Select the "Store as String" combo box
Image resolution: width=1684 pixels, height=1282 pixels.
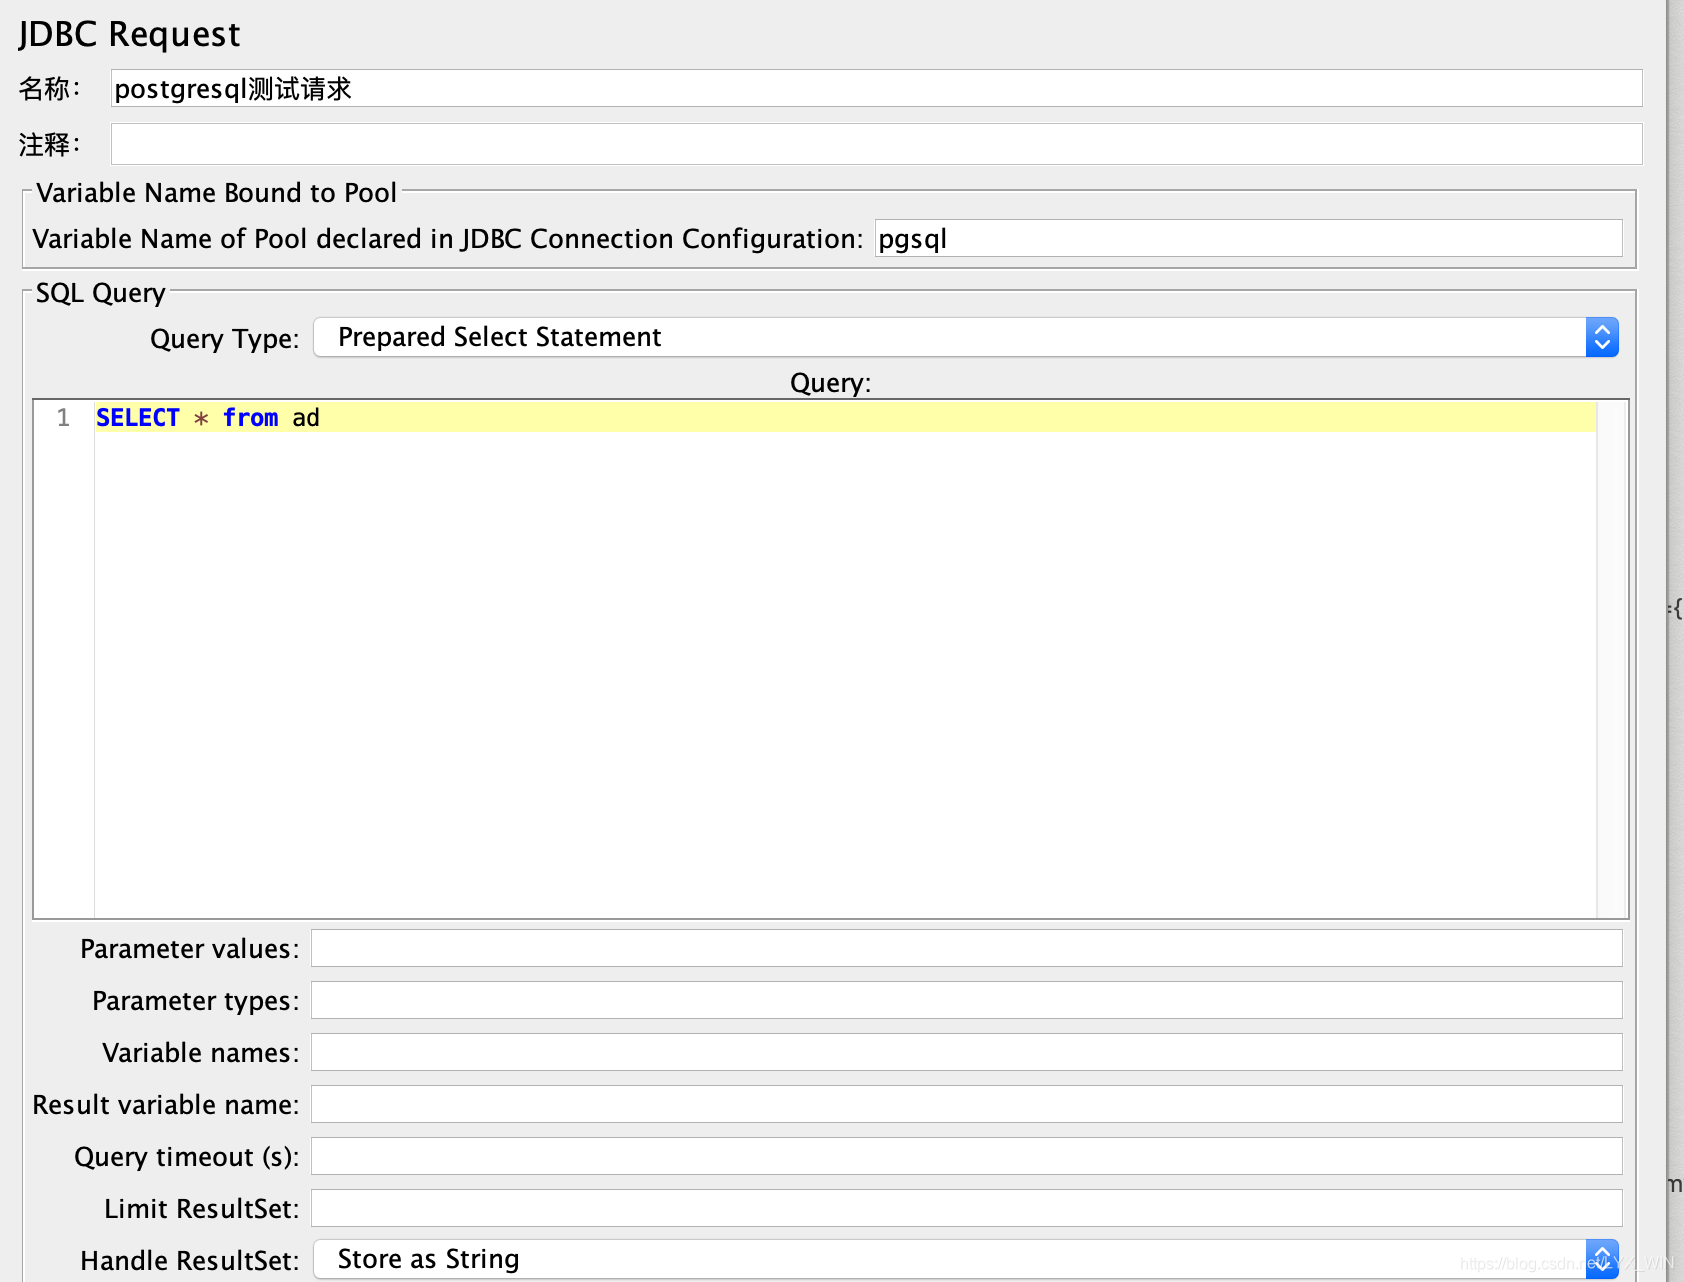tap(700, 1259)
